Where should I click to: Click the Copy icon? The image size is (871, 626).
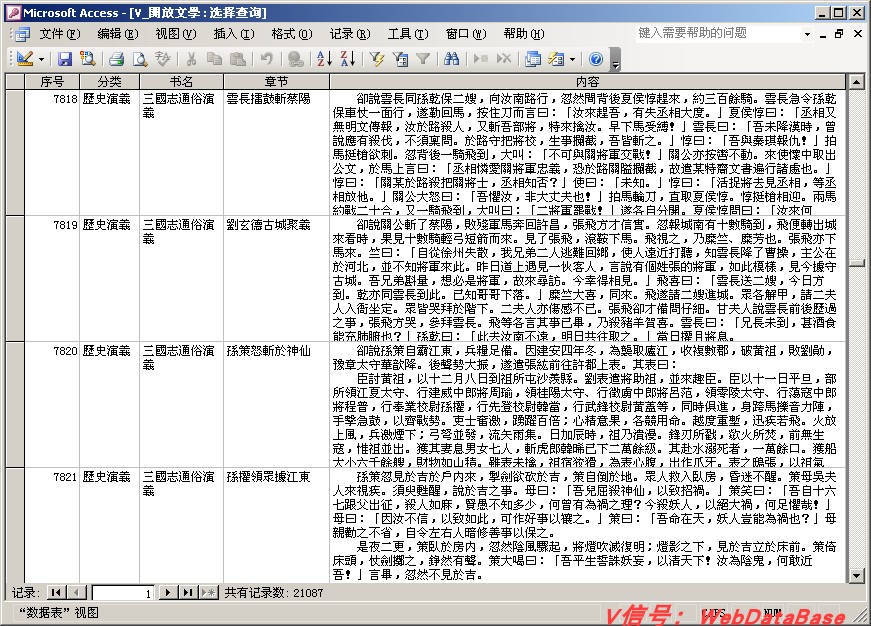click(x=214, y=58)
